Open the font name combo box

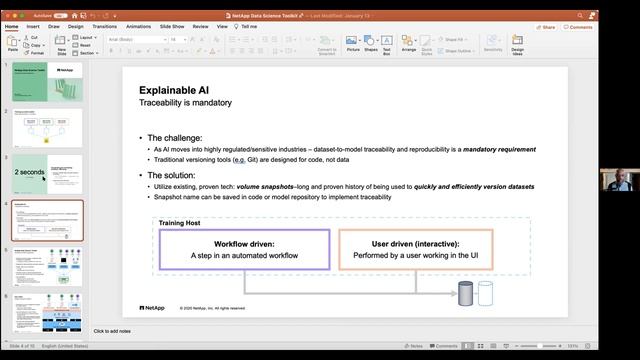click(x=137, y=40)
